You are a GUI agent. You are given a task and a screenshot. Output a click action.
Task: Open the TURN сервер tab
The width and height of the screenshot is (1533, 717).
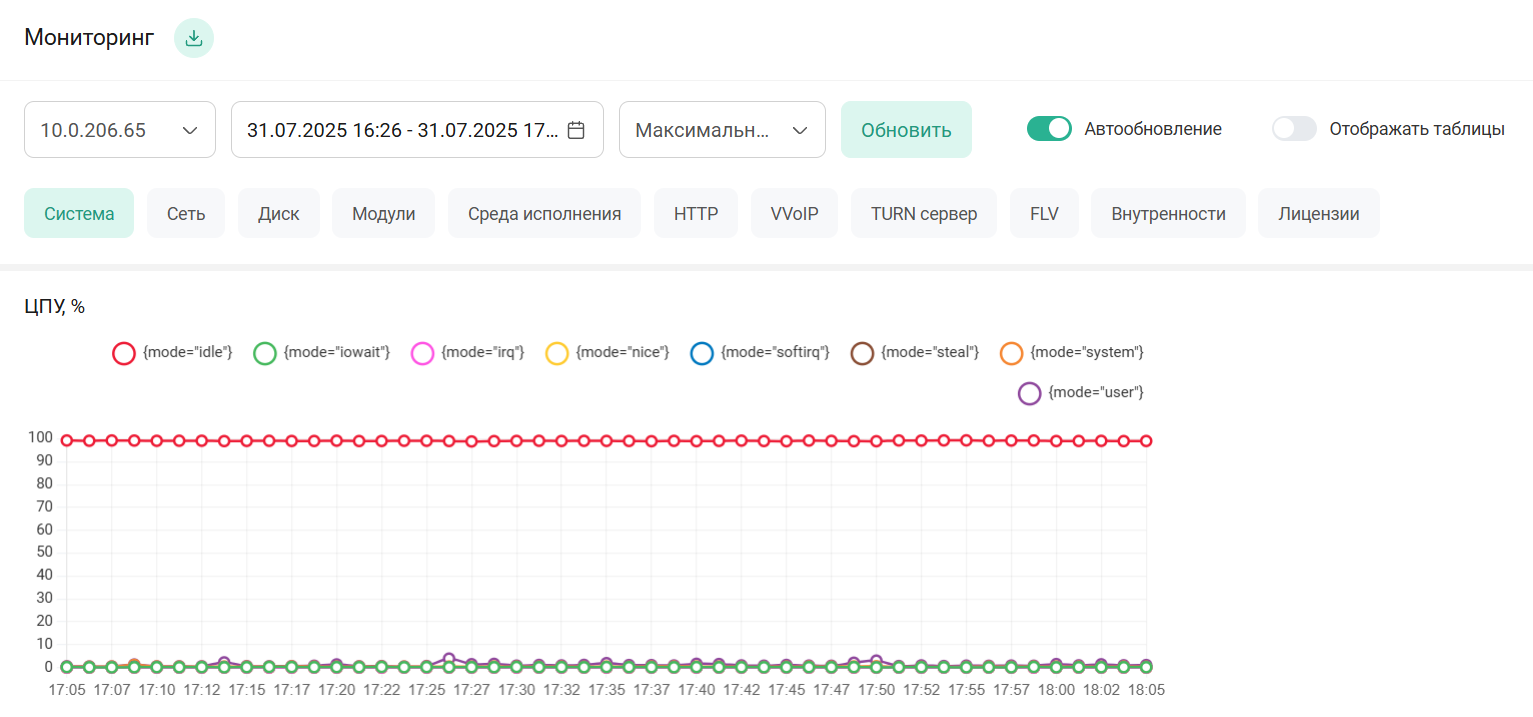pos(923,214)
